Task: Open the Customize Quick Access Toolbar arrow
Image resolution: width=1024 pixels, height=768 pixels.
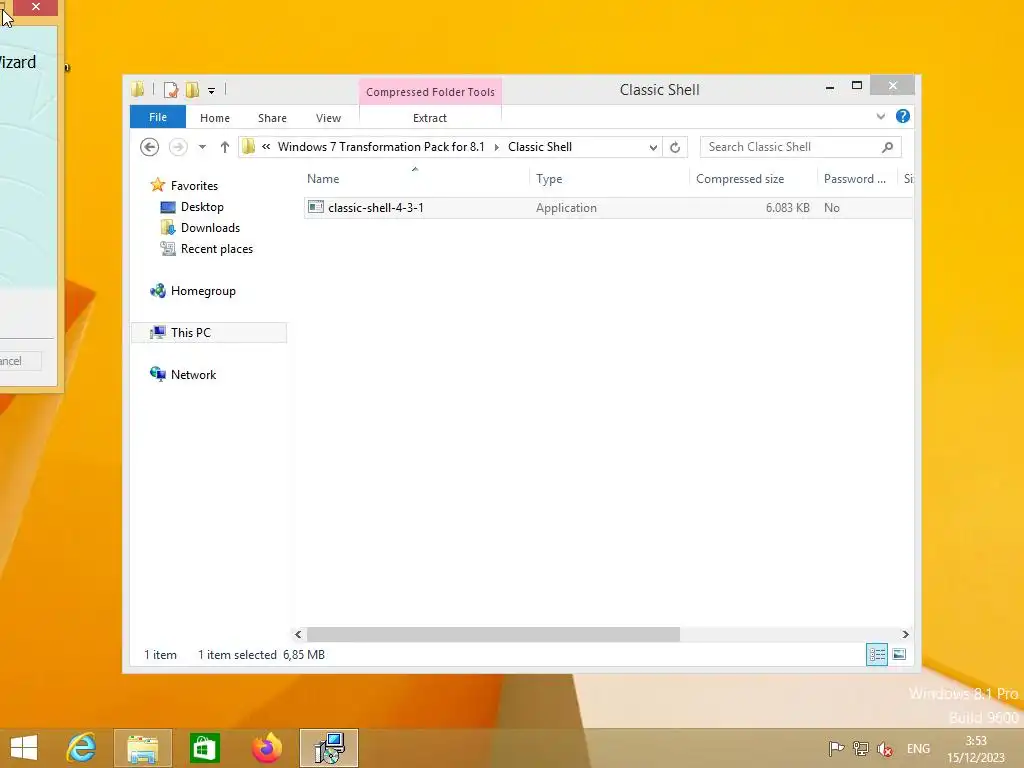Action: pyautogui.click(x=212, y=91)
